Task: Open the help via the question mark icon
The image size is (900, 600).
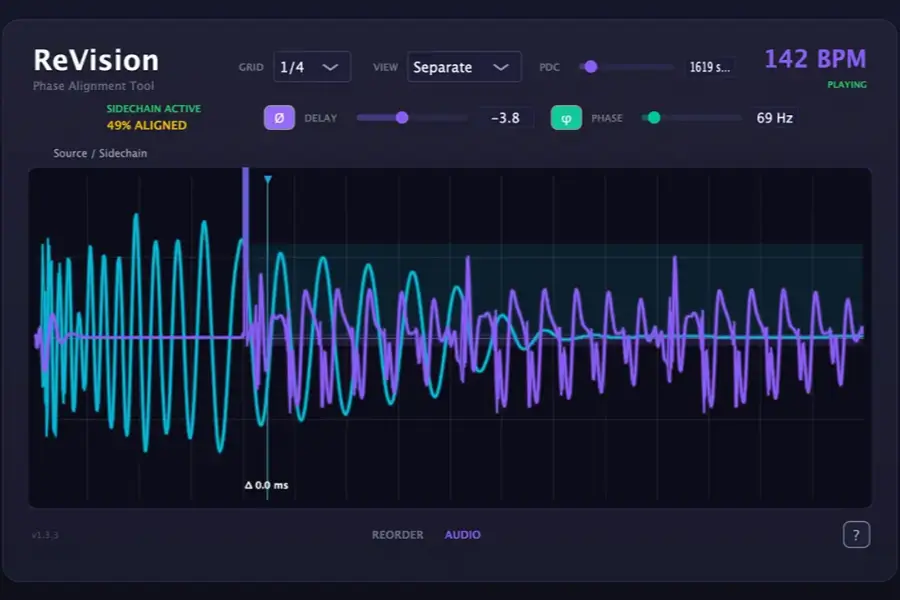Action: pyautogui.click(x=856, y=534)
